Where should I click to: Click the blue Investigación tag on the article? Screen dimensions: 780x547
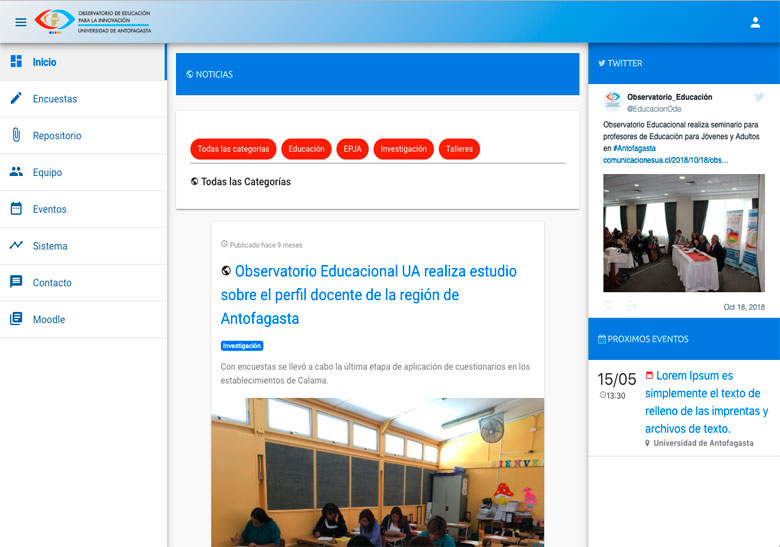click(242, 346)
